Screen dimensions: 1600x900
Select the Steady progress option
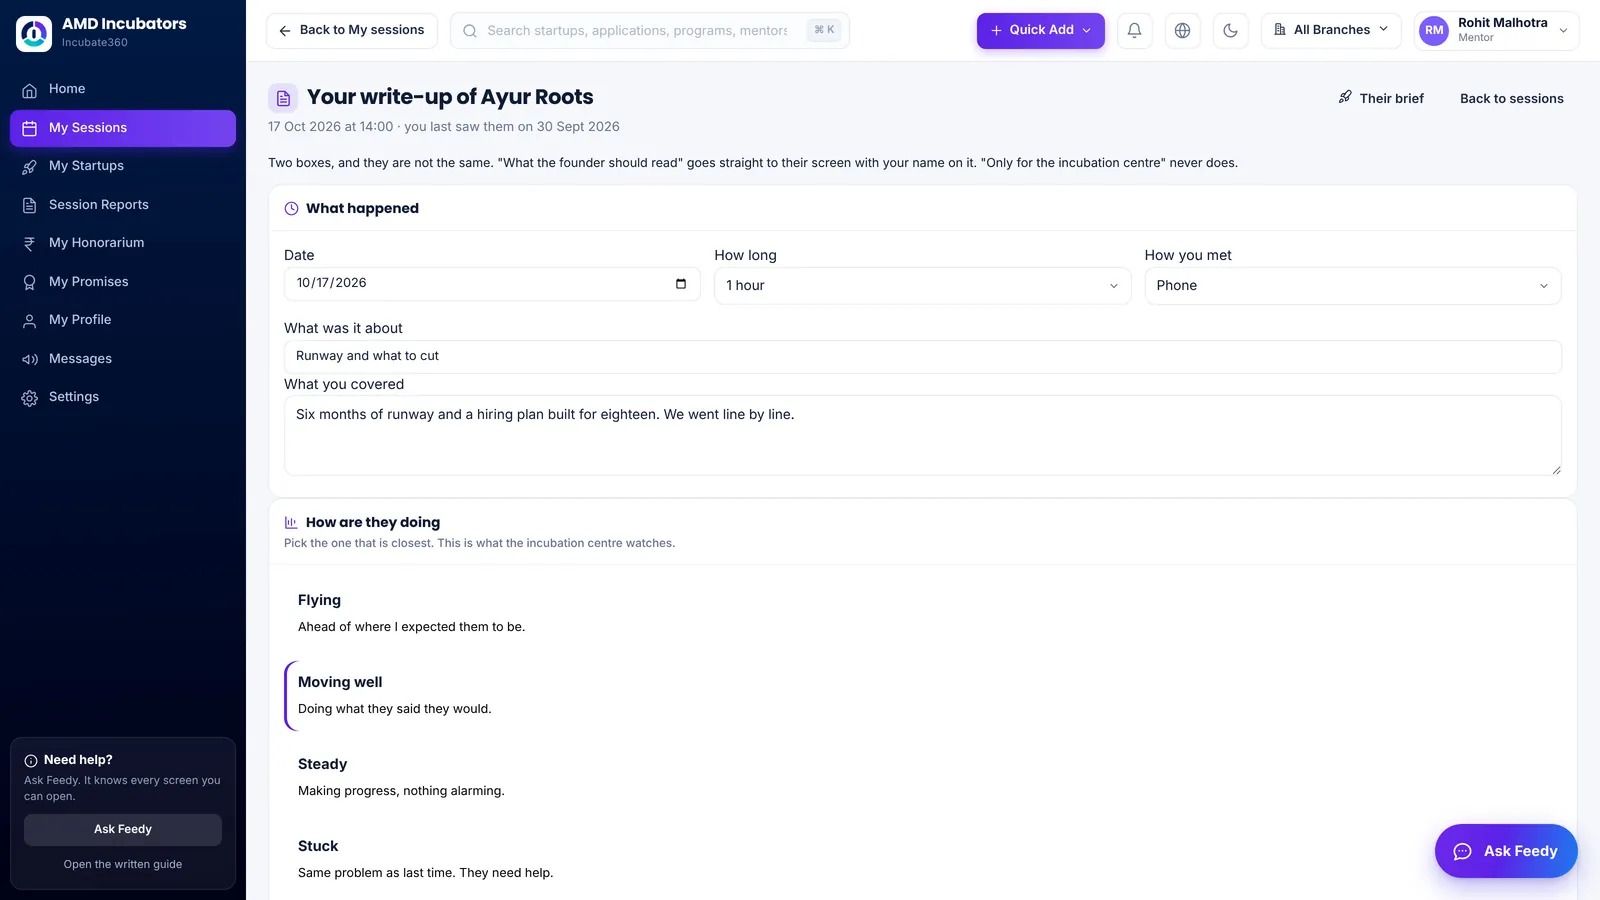923,777
